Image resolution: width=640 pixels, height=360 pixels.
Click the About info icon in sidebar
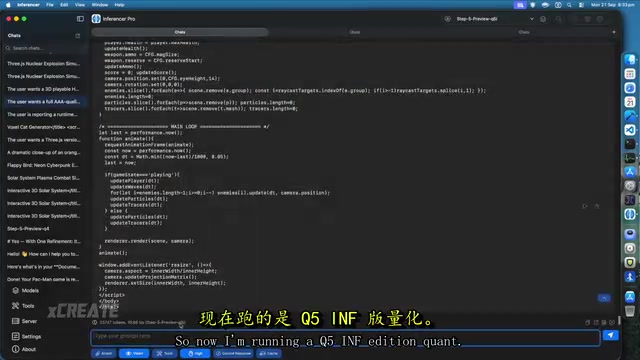[x=16, y=349]
